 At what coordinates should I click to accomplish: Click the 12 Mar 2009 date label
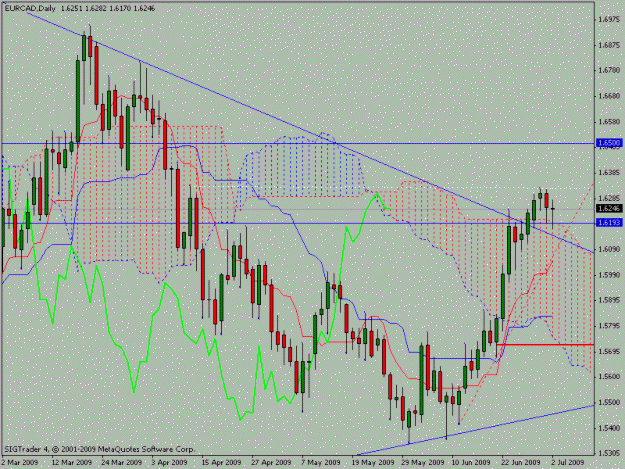pos(72,462)
